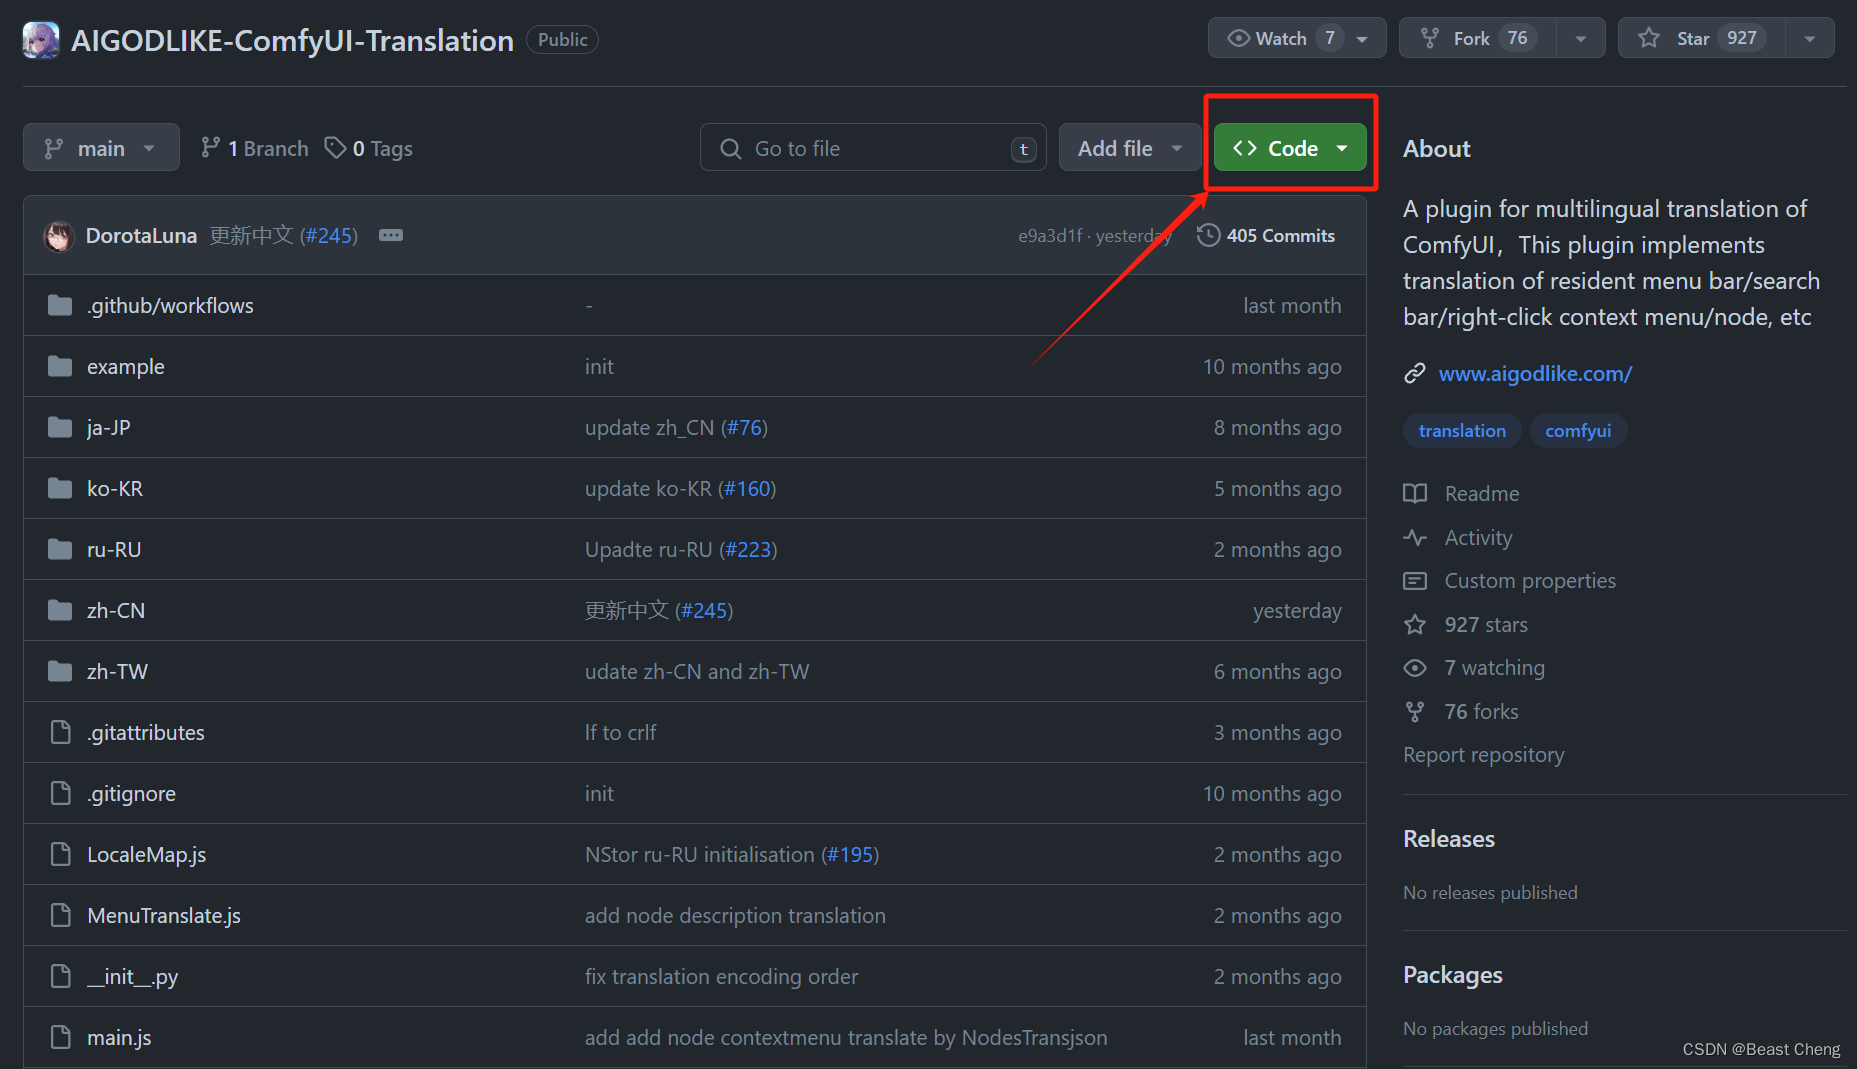Open 'fix translation encoding order' commit

point(721,977)
